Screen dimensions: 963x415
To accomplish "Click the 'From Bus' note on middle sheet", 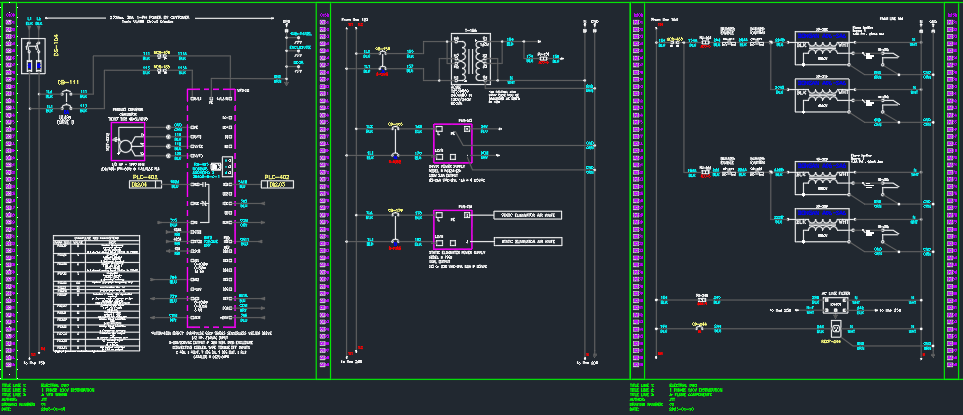I will click(354, 20).
